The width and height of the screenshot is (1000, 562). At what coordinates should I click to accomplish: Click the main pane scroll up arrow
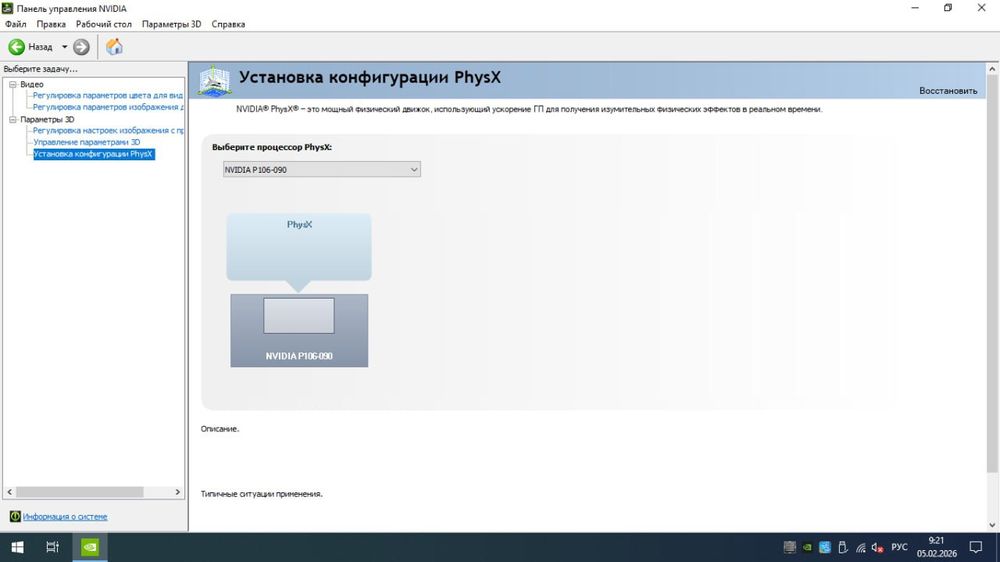(992, 68)
